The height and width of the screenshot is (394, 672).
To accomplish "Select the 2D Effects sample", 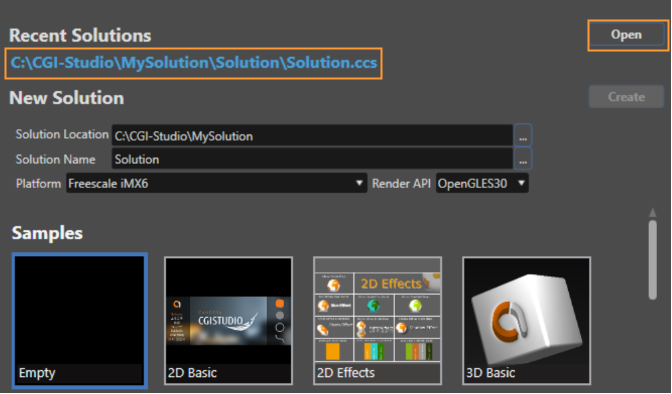I will point(378,321).
